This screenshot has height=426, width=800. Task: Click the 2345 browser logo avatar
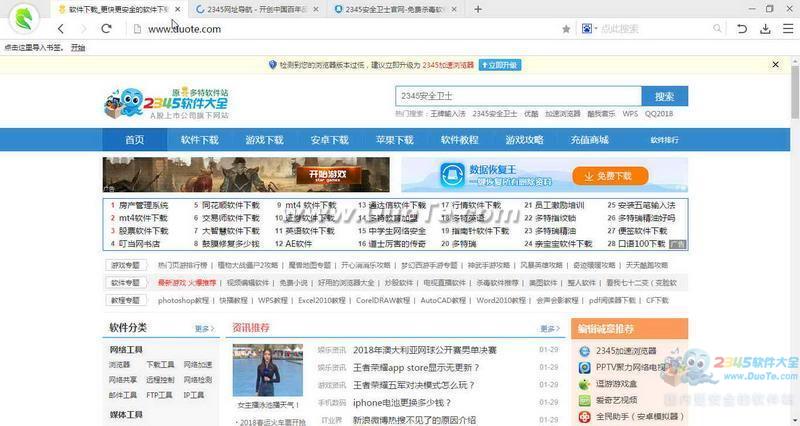point(23,18)
